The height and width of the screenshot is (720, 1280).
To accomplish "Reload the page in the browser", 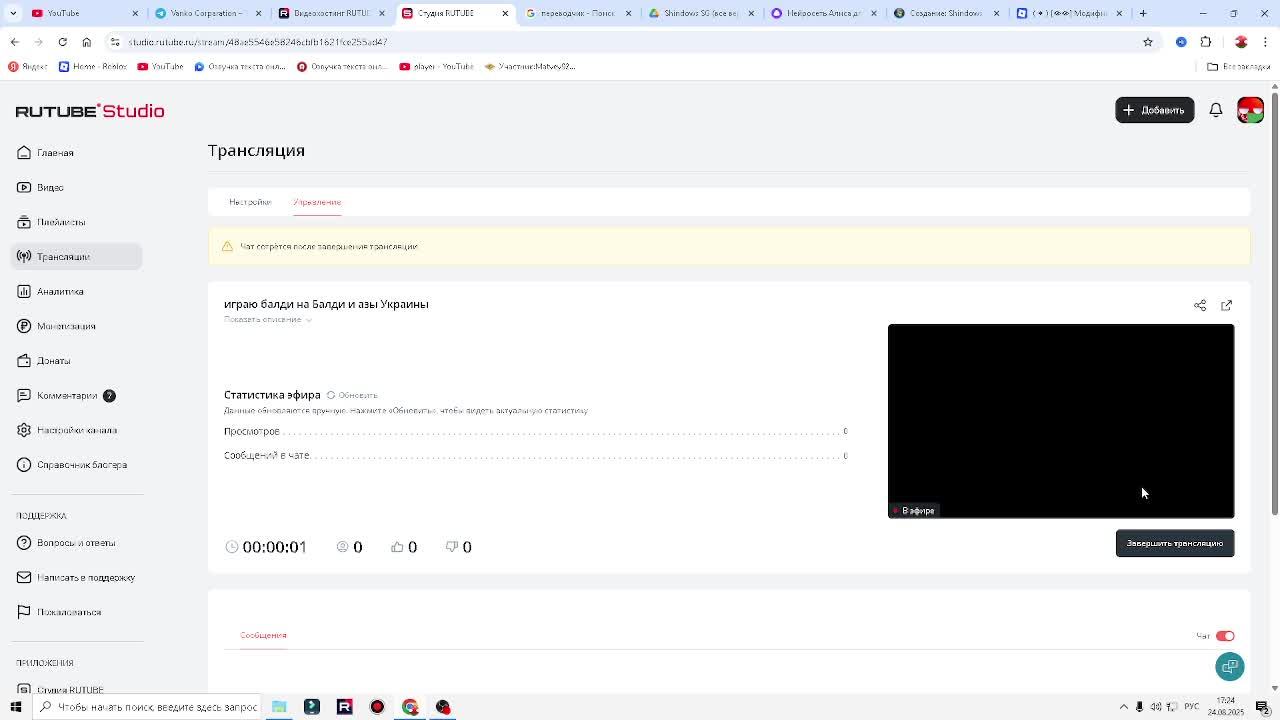I will click(62, 42).
